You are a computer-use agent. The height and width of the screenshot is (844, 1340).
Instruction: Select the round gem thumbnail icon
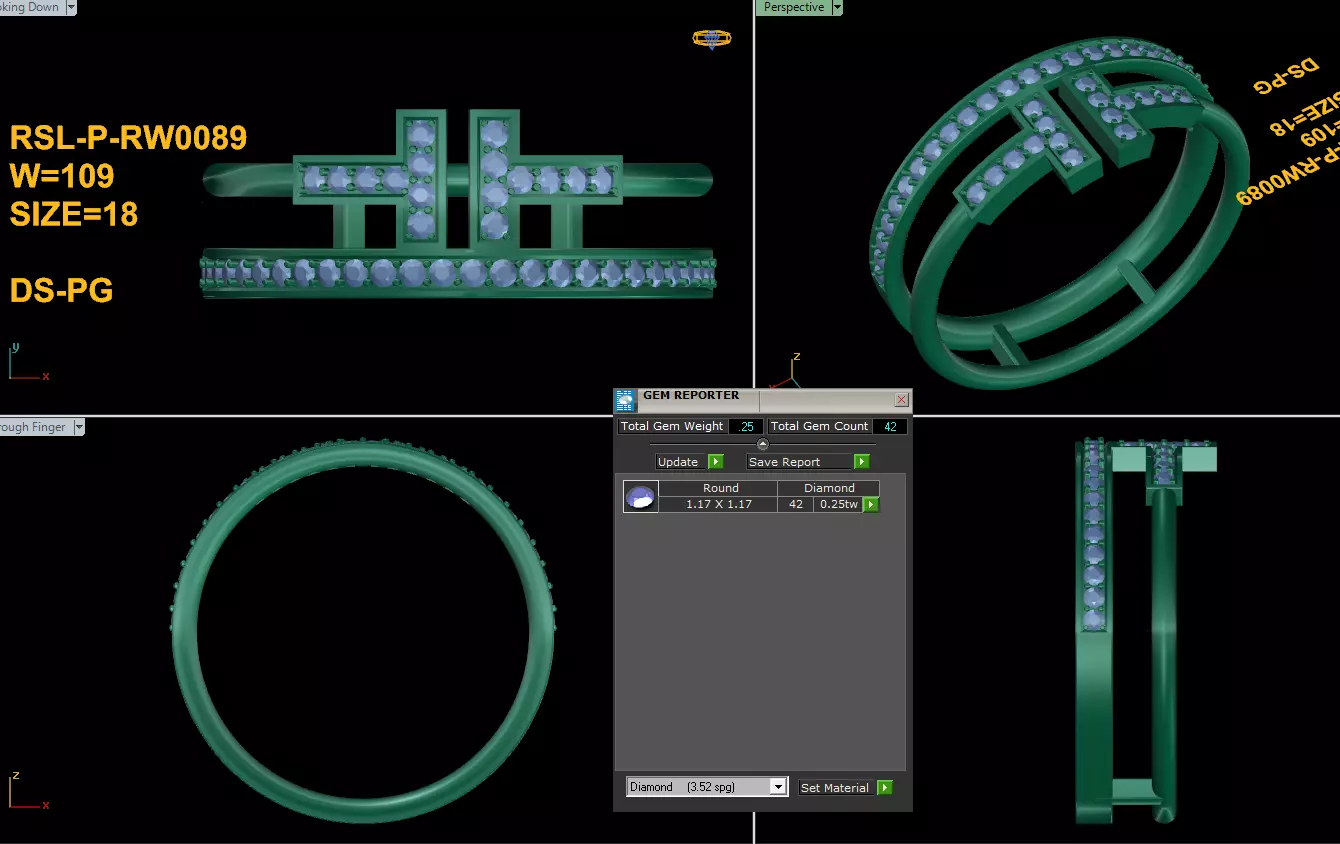pos(640,496)
